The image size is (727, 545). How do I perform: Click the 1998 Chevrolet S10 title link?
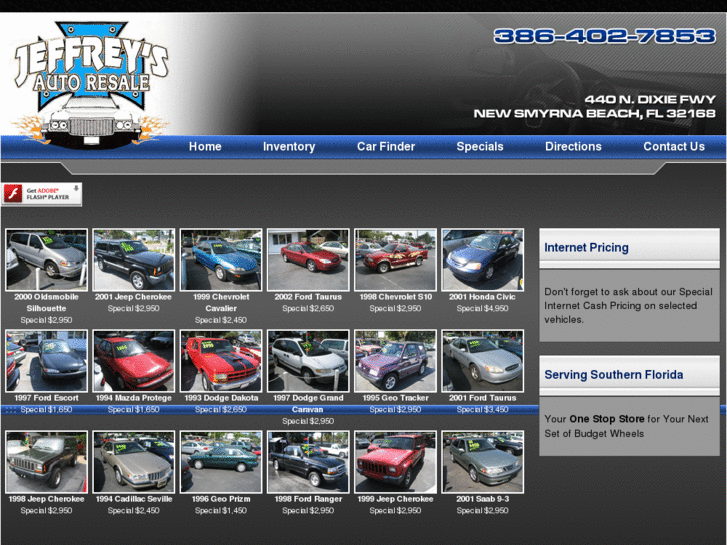[395, 297]
